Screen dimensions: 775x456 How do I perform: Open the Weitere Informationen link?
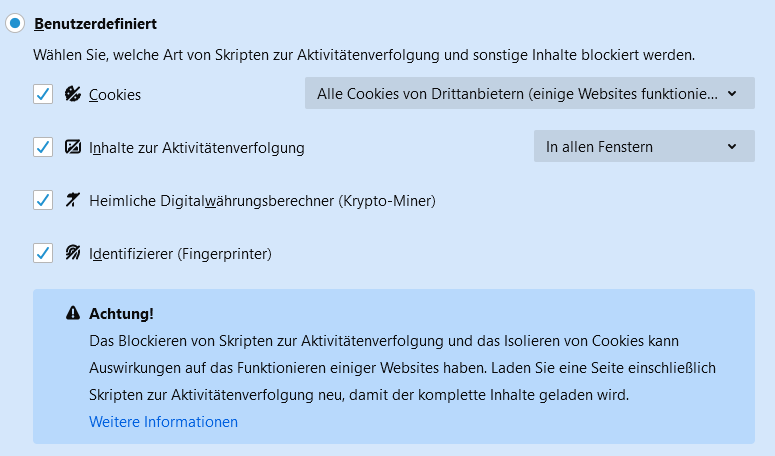point(163,421)
